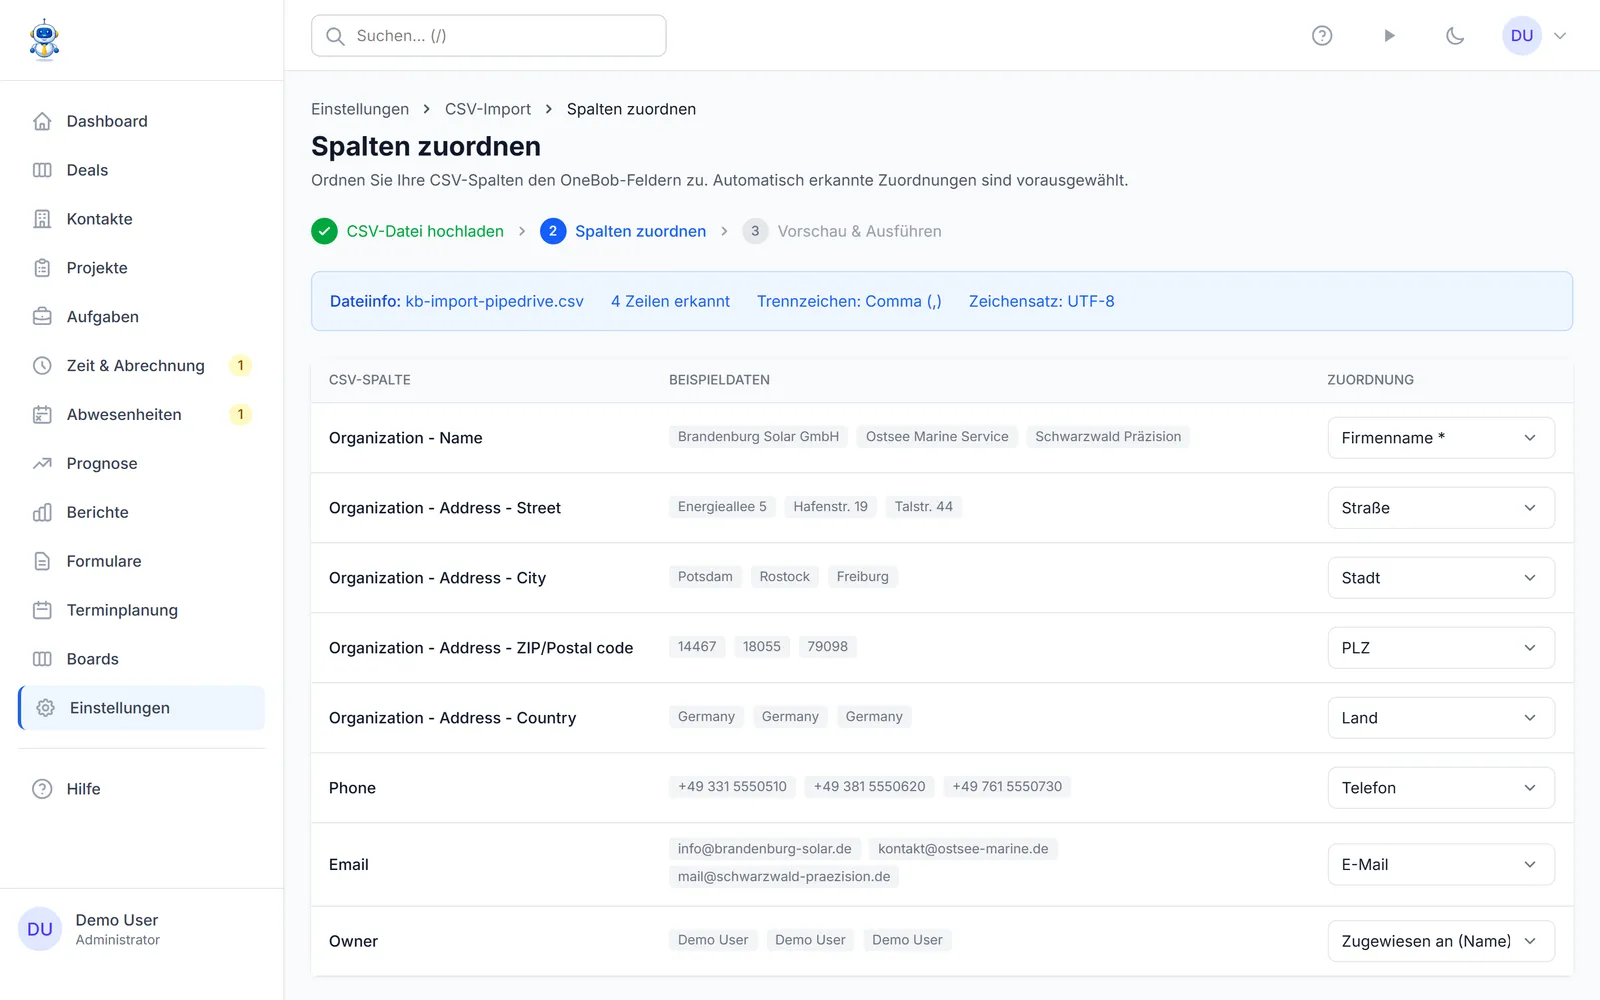Click the CSV-Import breadcrumb link
Screen dimensions: 1600x1000
(488, 109)
